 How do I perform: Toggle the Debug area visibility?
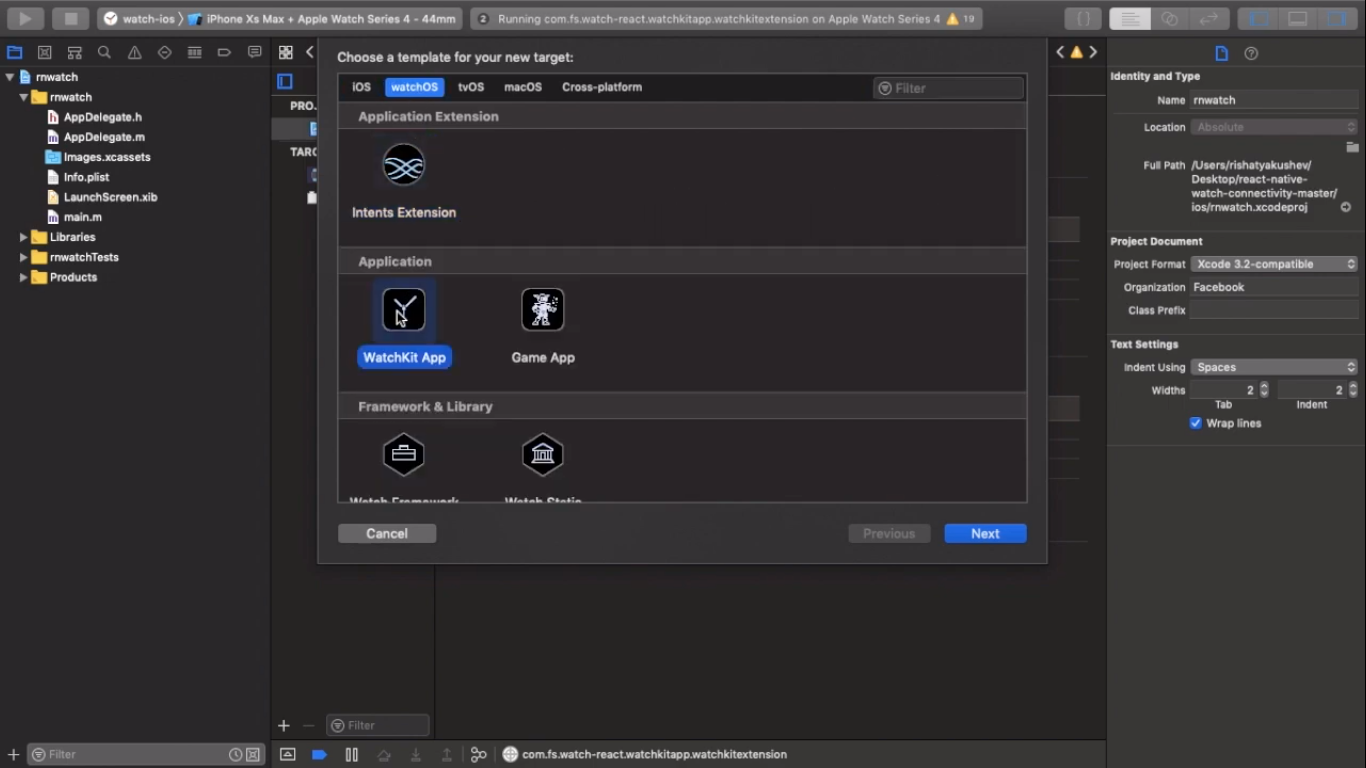1297,18
